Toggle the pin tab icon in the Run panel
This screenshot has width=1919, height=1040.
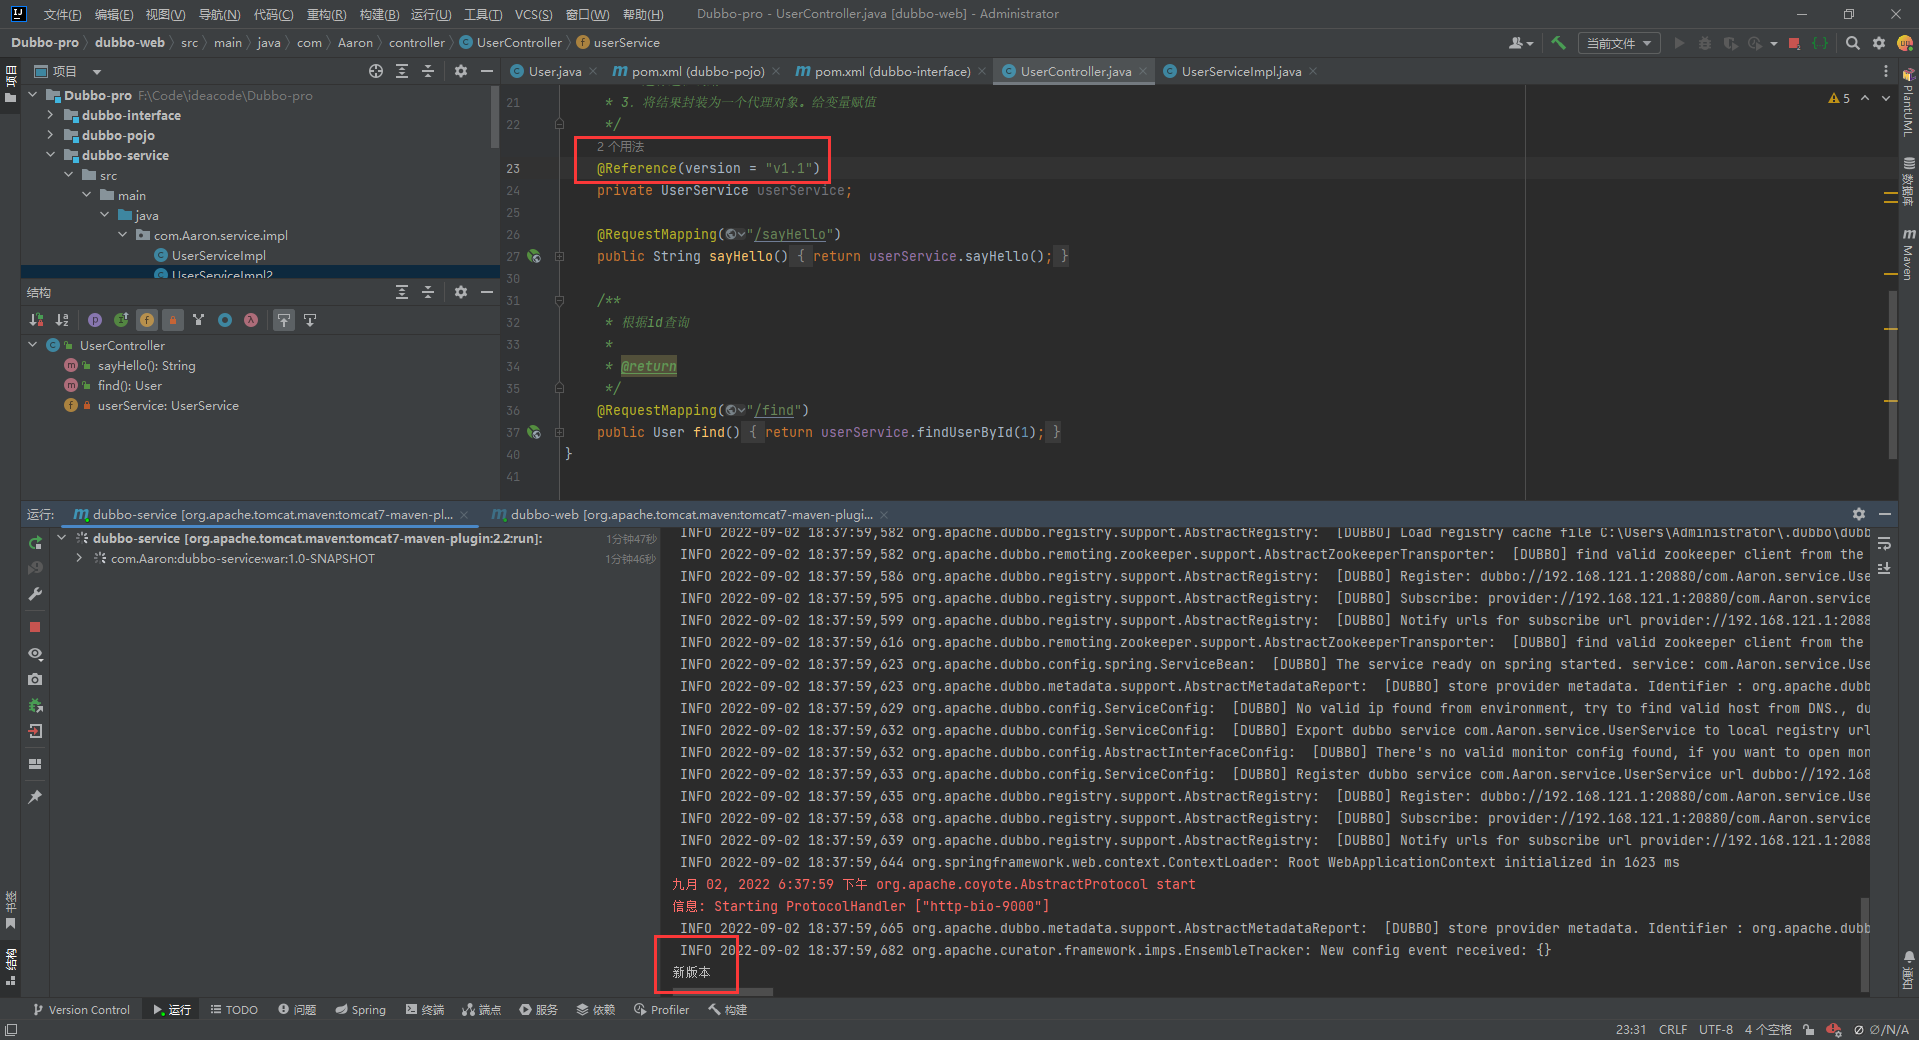point(35,797)
